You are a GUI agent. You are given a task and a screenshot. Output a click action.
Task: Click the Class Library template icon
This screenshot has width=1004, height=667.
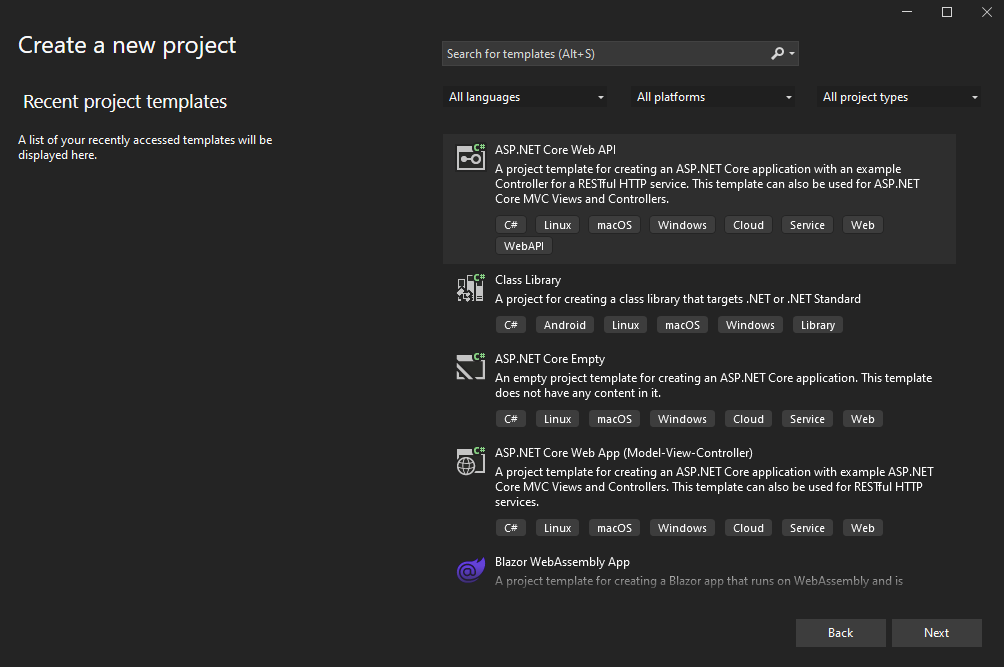coord(471,287)
